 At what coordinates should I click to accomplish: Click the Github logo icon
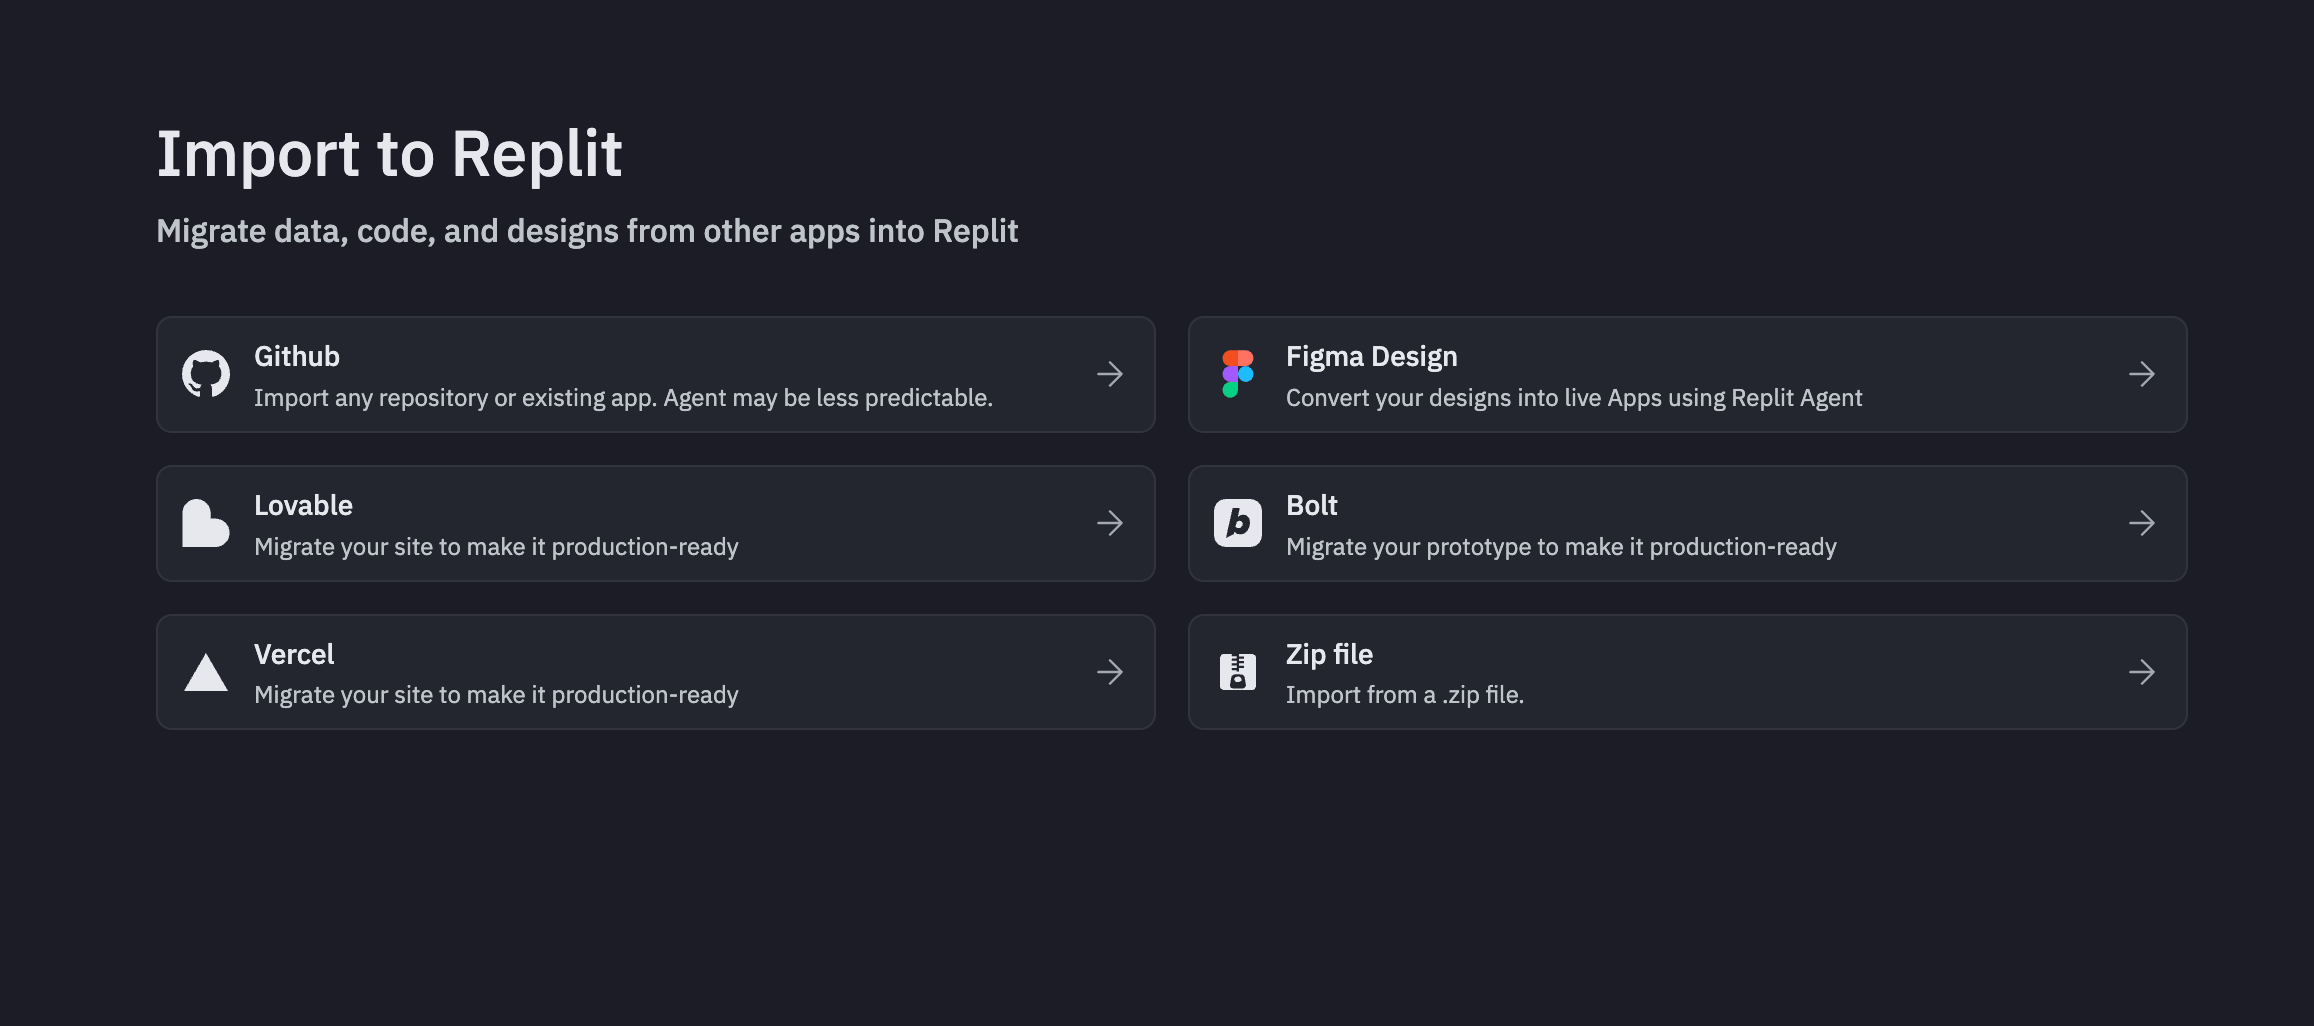point(206,374)
